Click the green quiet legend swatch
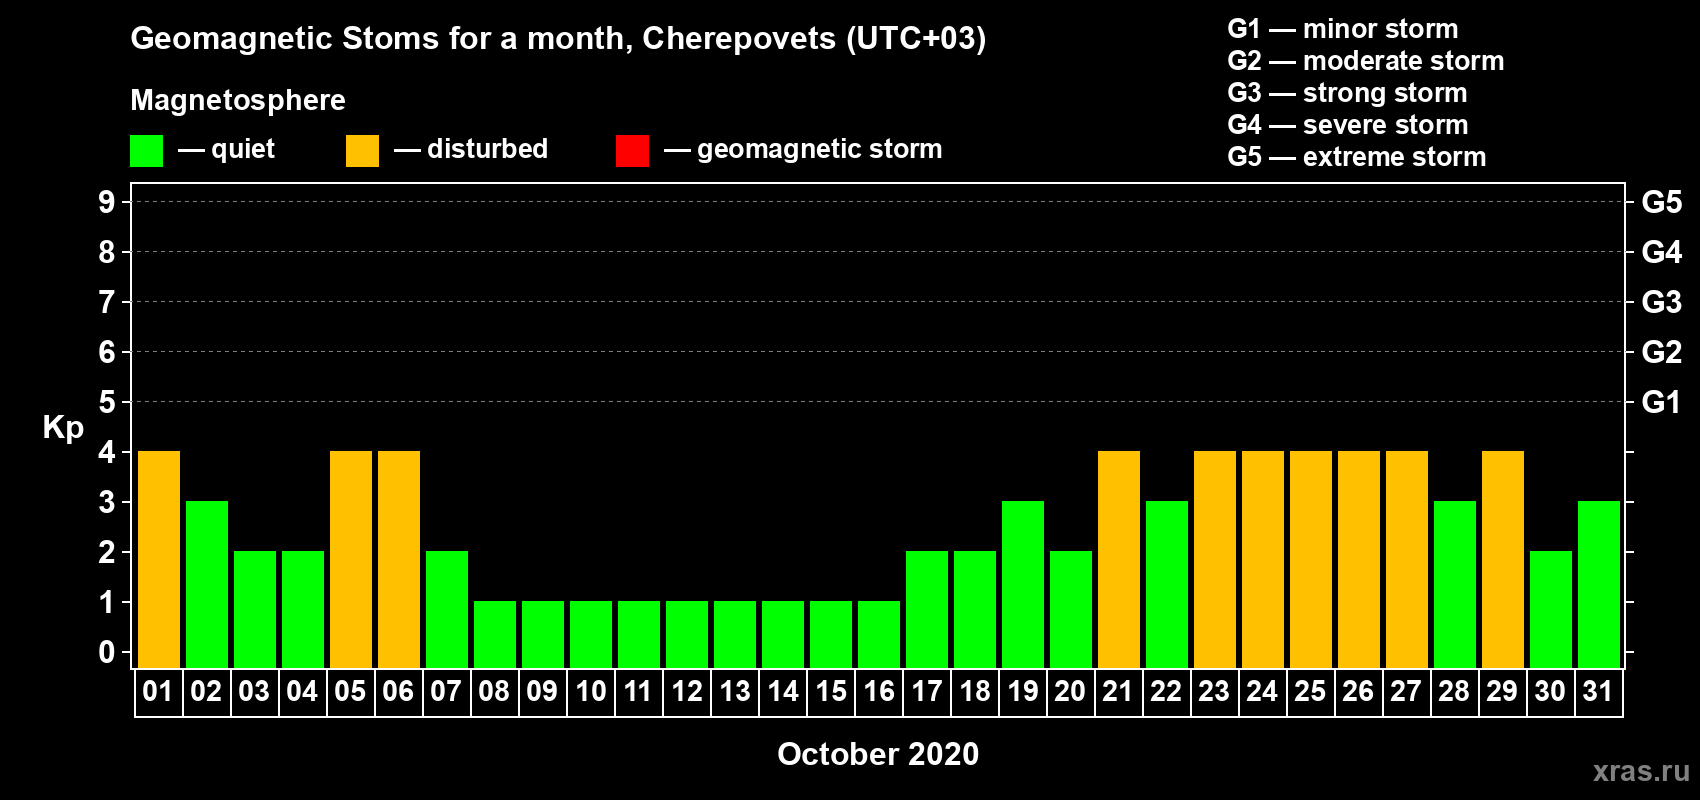Viewport: 1700px width, 800px height. coord(146,151)
